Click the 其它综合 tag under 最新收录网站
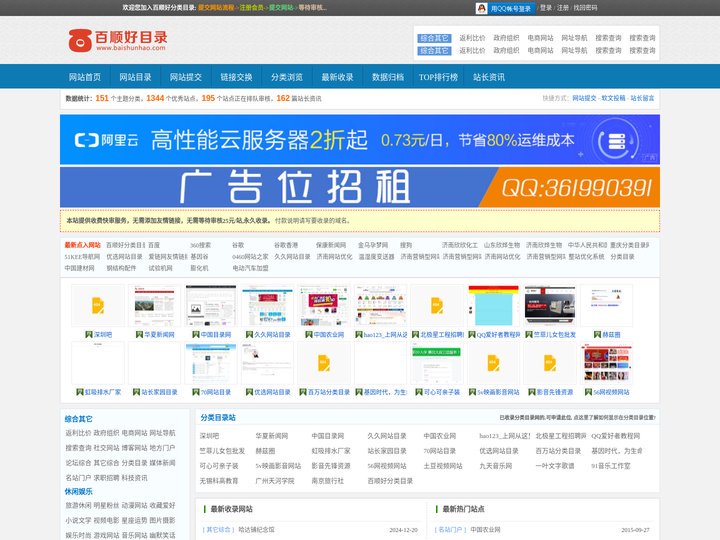The height and width of the screenshot is (540, 720). coord(219,529)
